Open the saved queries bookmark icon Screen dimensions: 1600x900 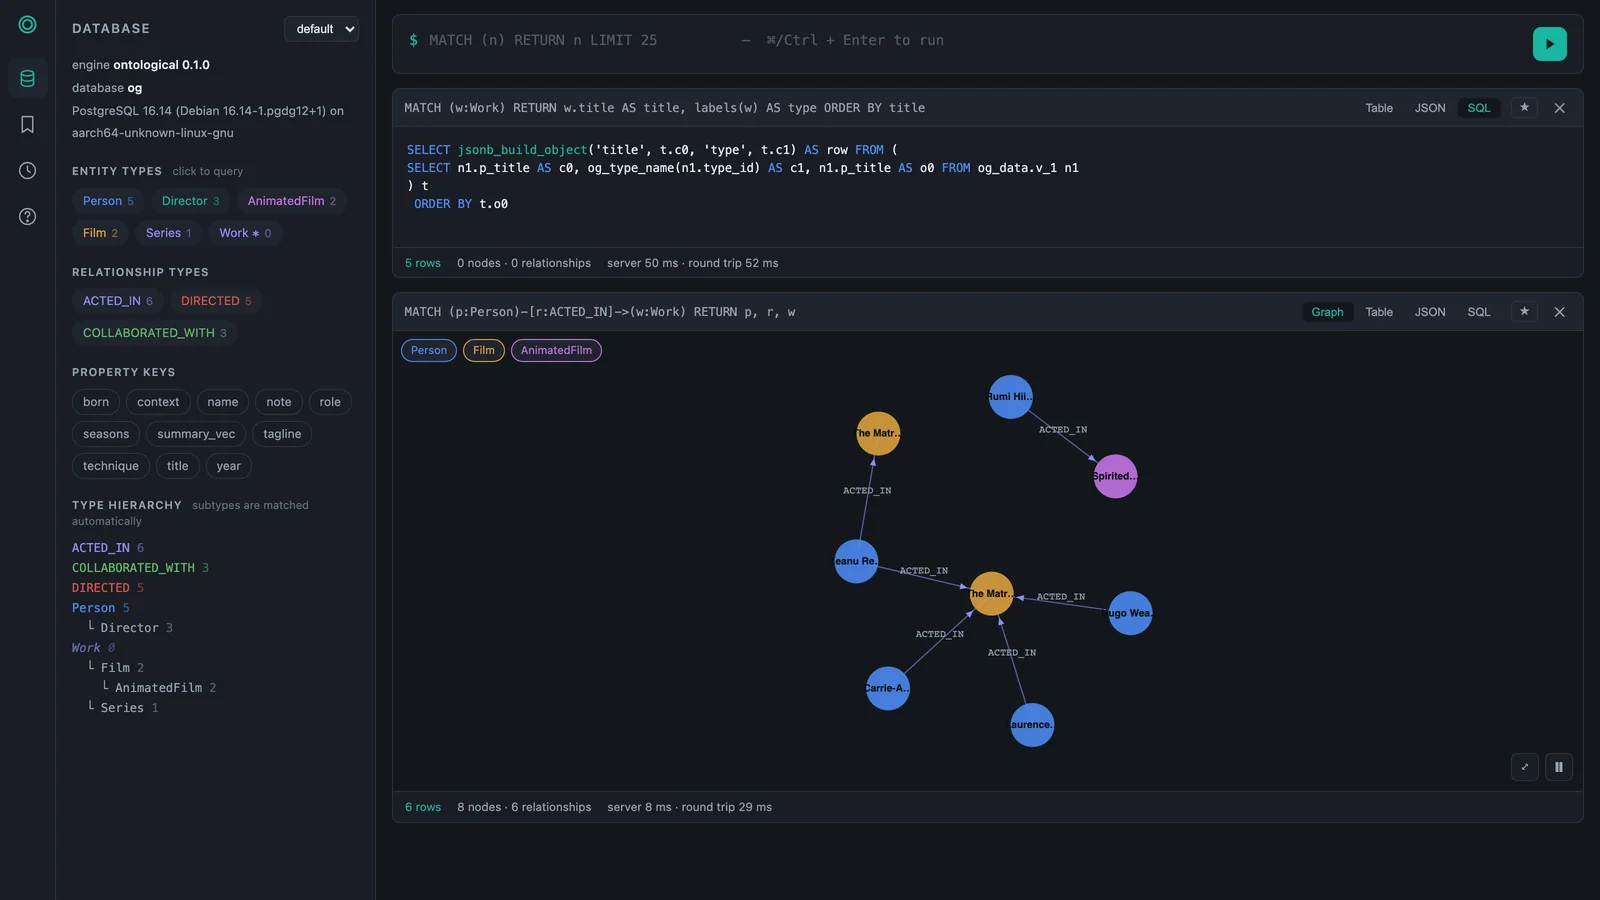click(x=27, y=124)
